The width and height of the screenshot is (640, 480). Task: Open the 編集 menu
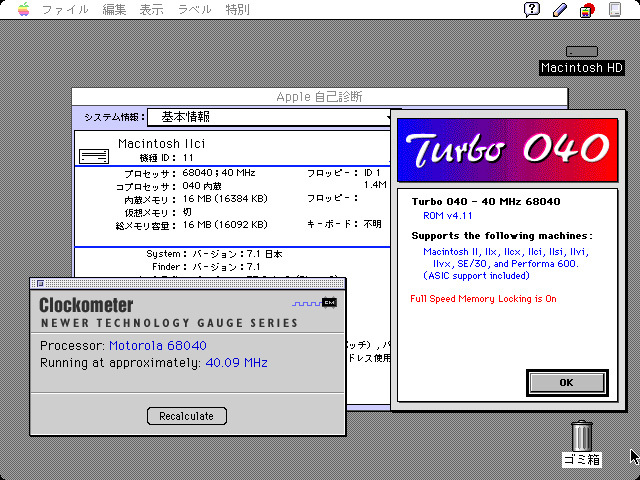pyautogui.click(x=114, y=9)
